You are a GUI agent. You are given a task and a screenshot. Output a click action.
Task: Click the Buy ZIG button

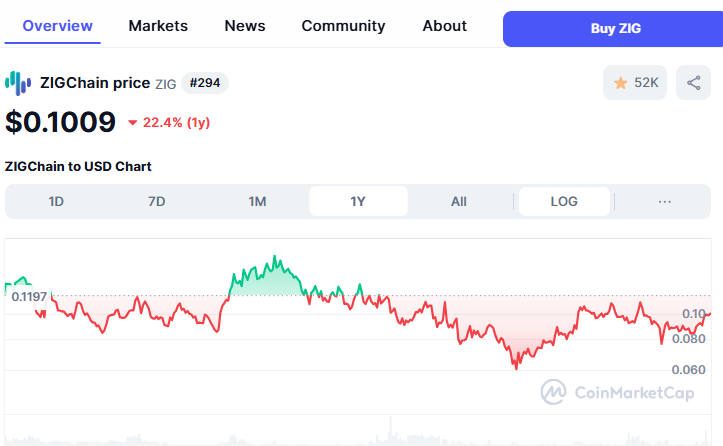[x=613, y=29]
